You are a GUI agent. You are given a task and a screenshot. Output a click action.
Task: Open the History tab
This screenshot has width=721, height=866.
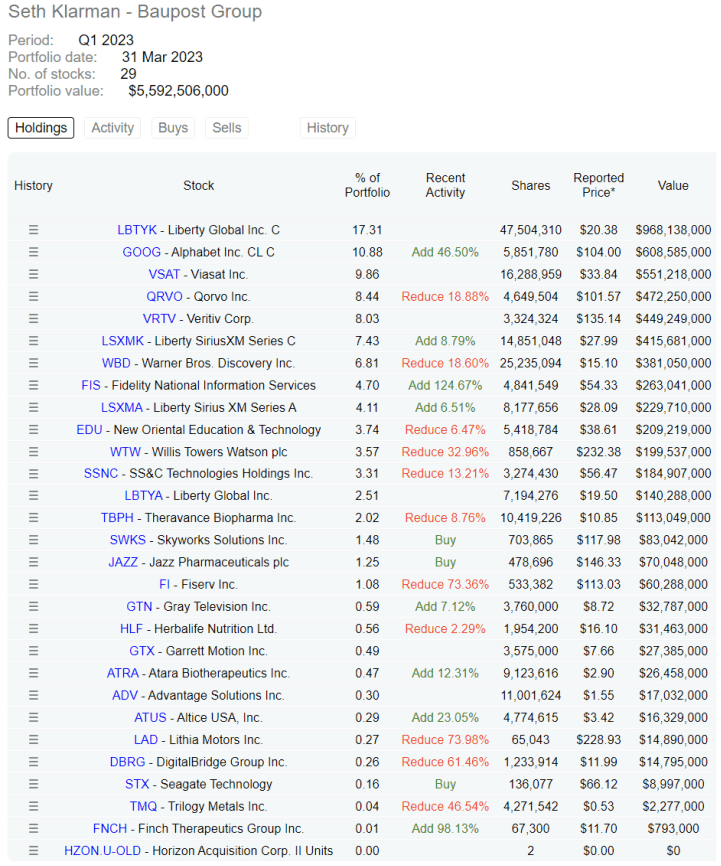click(x=327, y=128)
